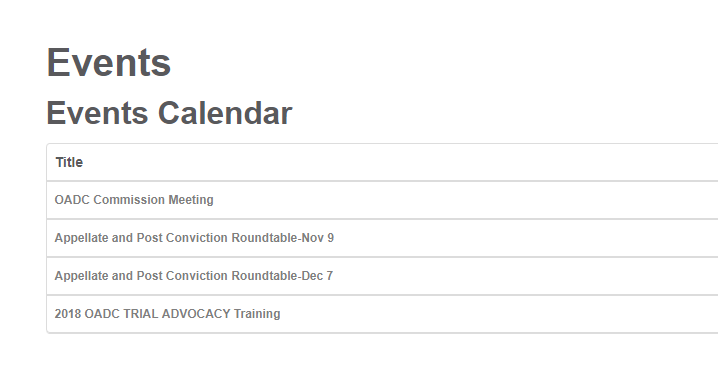Open the OADC Commission Meeting event
718x374 pixels.
134,200
